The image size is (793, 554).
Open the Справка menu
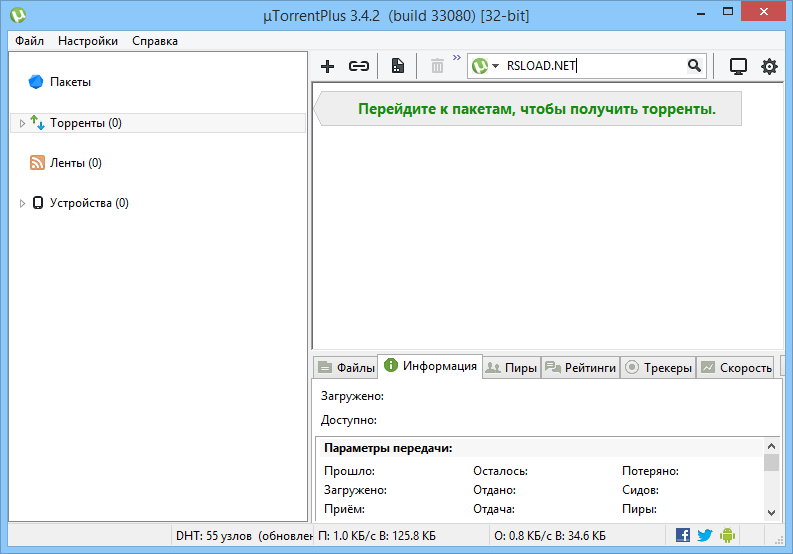[155, 41]
